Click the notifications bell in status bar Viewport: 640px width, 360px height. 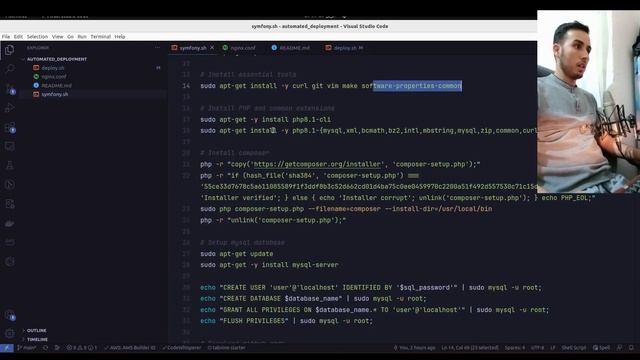pyautogui.click(x=631, y=348)
